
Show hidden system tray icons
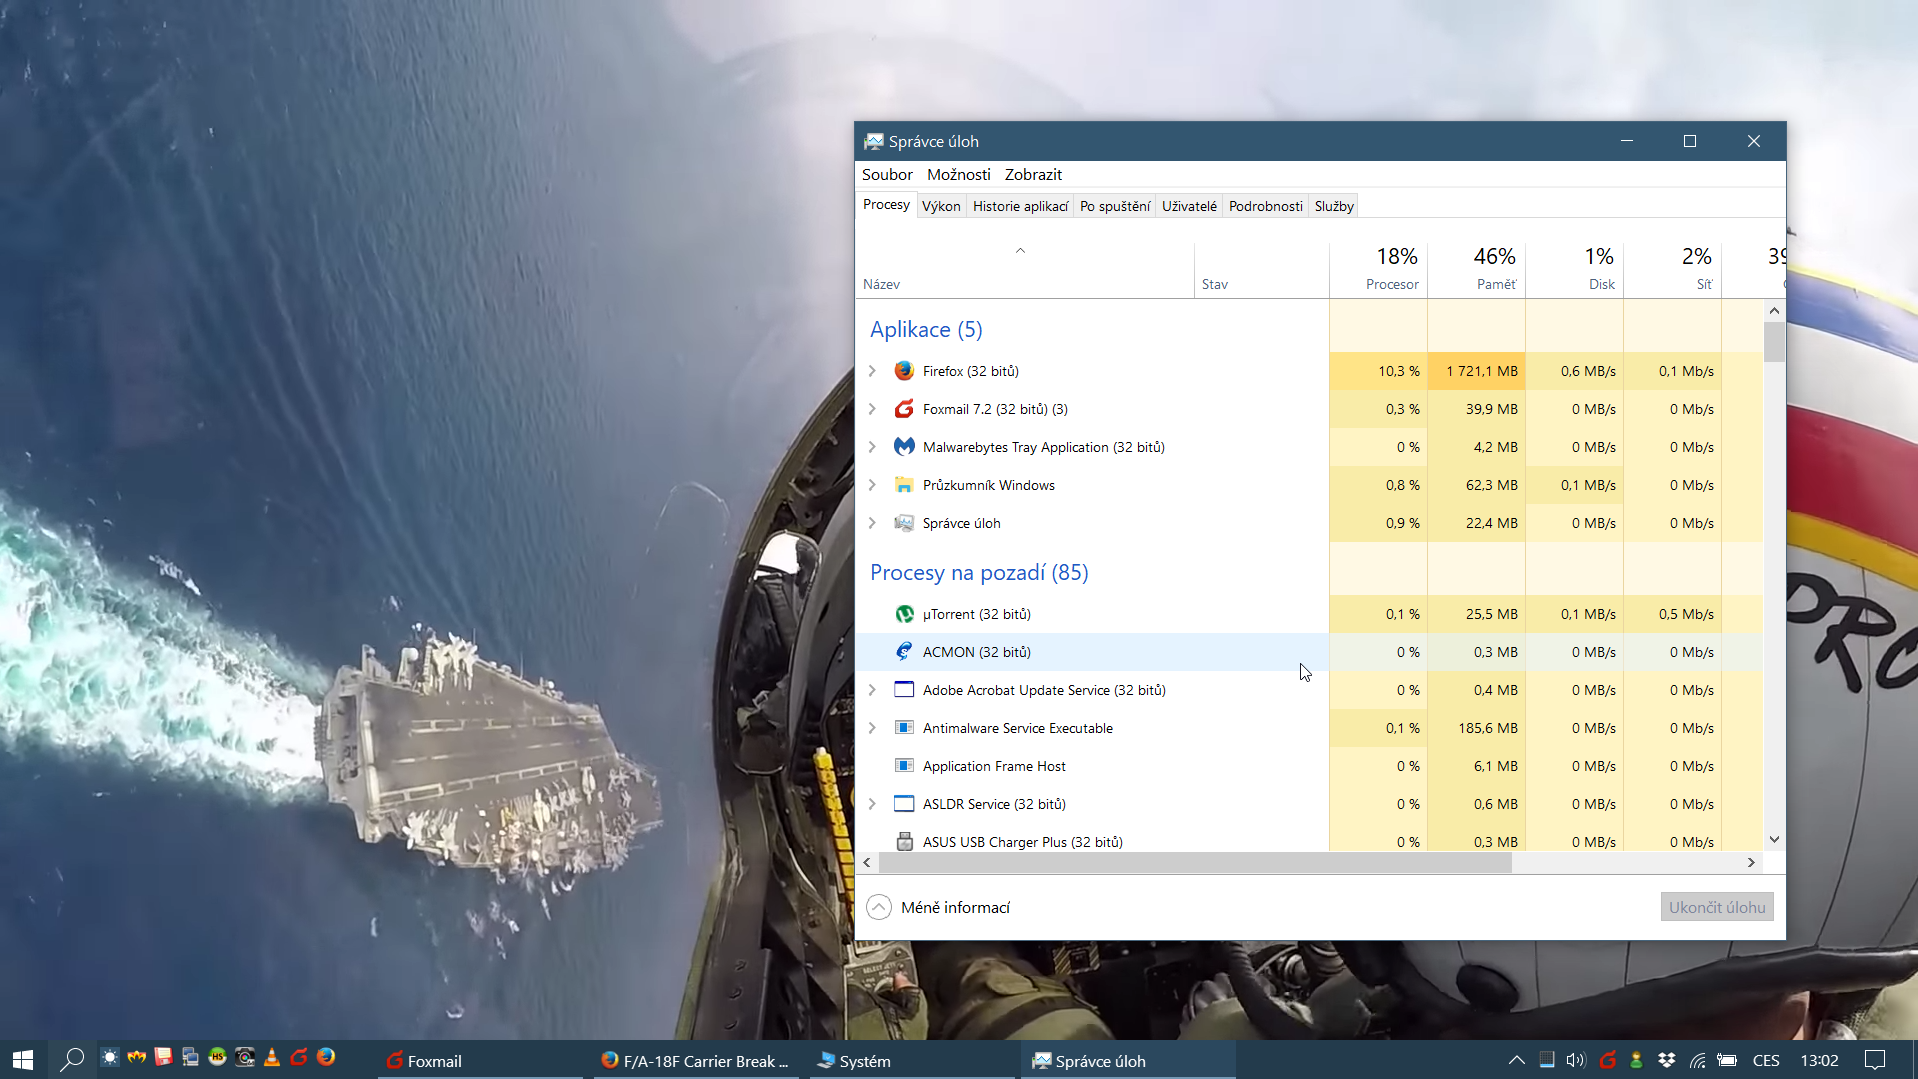click(1516, 1060)
